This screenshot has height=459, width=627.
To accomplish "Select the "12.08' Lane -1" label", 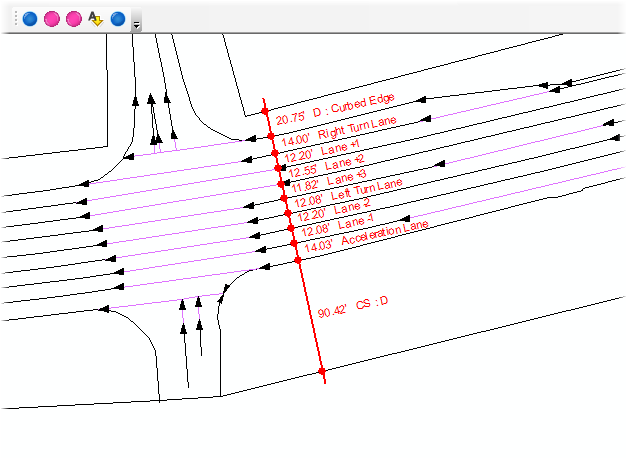I will pos(337,225).
